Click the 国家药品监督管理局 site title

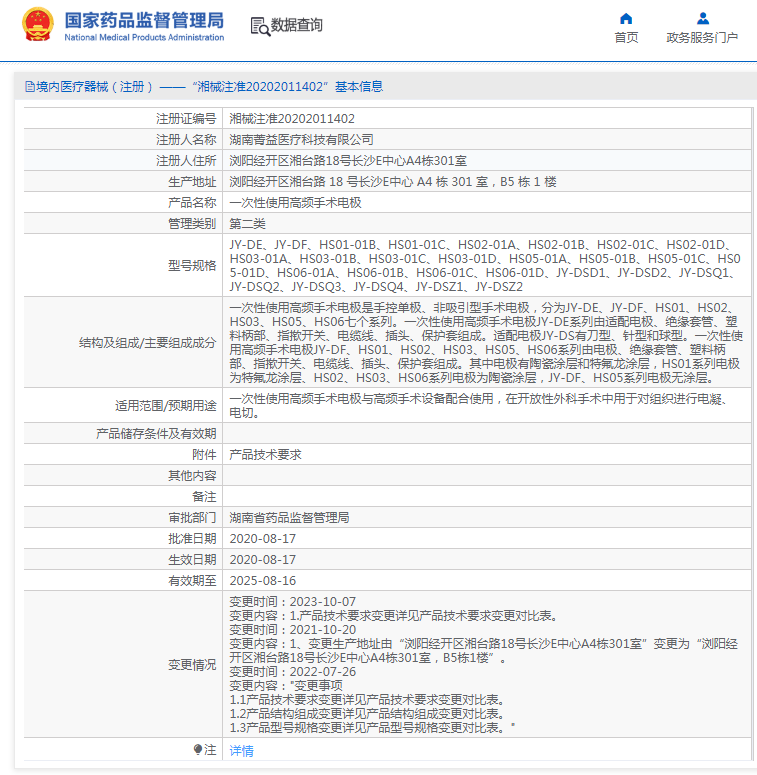pyautogui.click(x=144, y=20)
